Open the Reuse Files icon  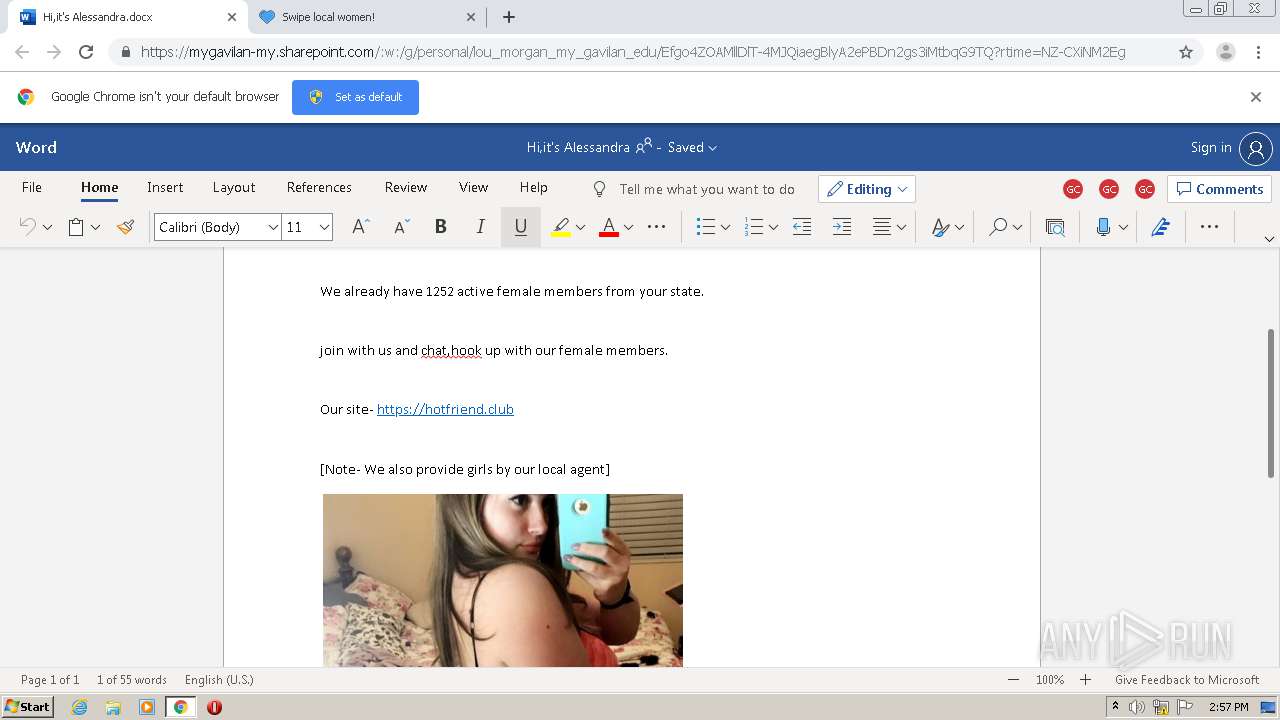click(1055, 227)
